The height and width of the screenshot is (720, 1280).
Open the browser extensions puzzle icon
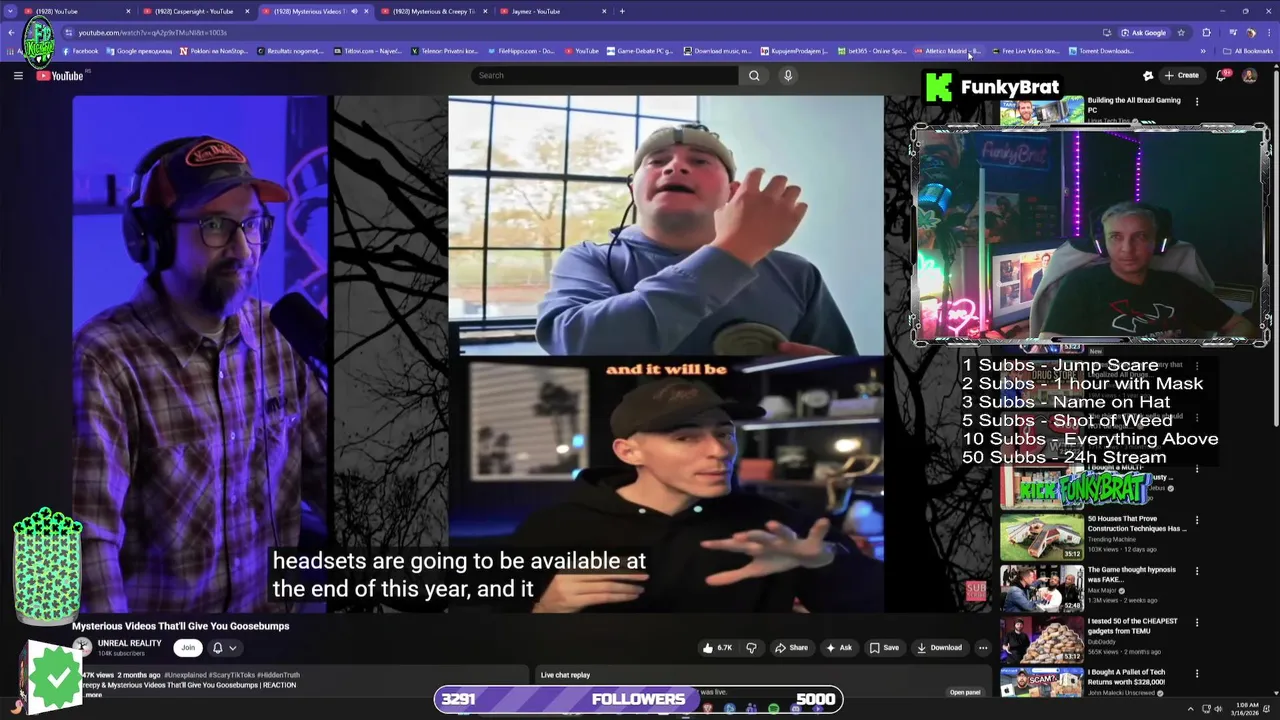coord(1206,32)
